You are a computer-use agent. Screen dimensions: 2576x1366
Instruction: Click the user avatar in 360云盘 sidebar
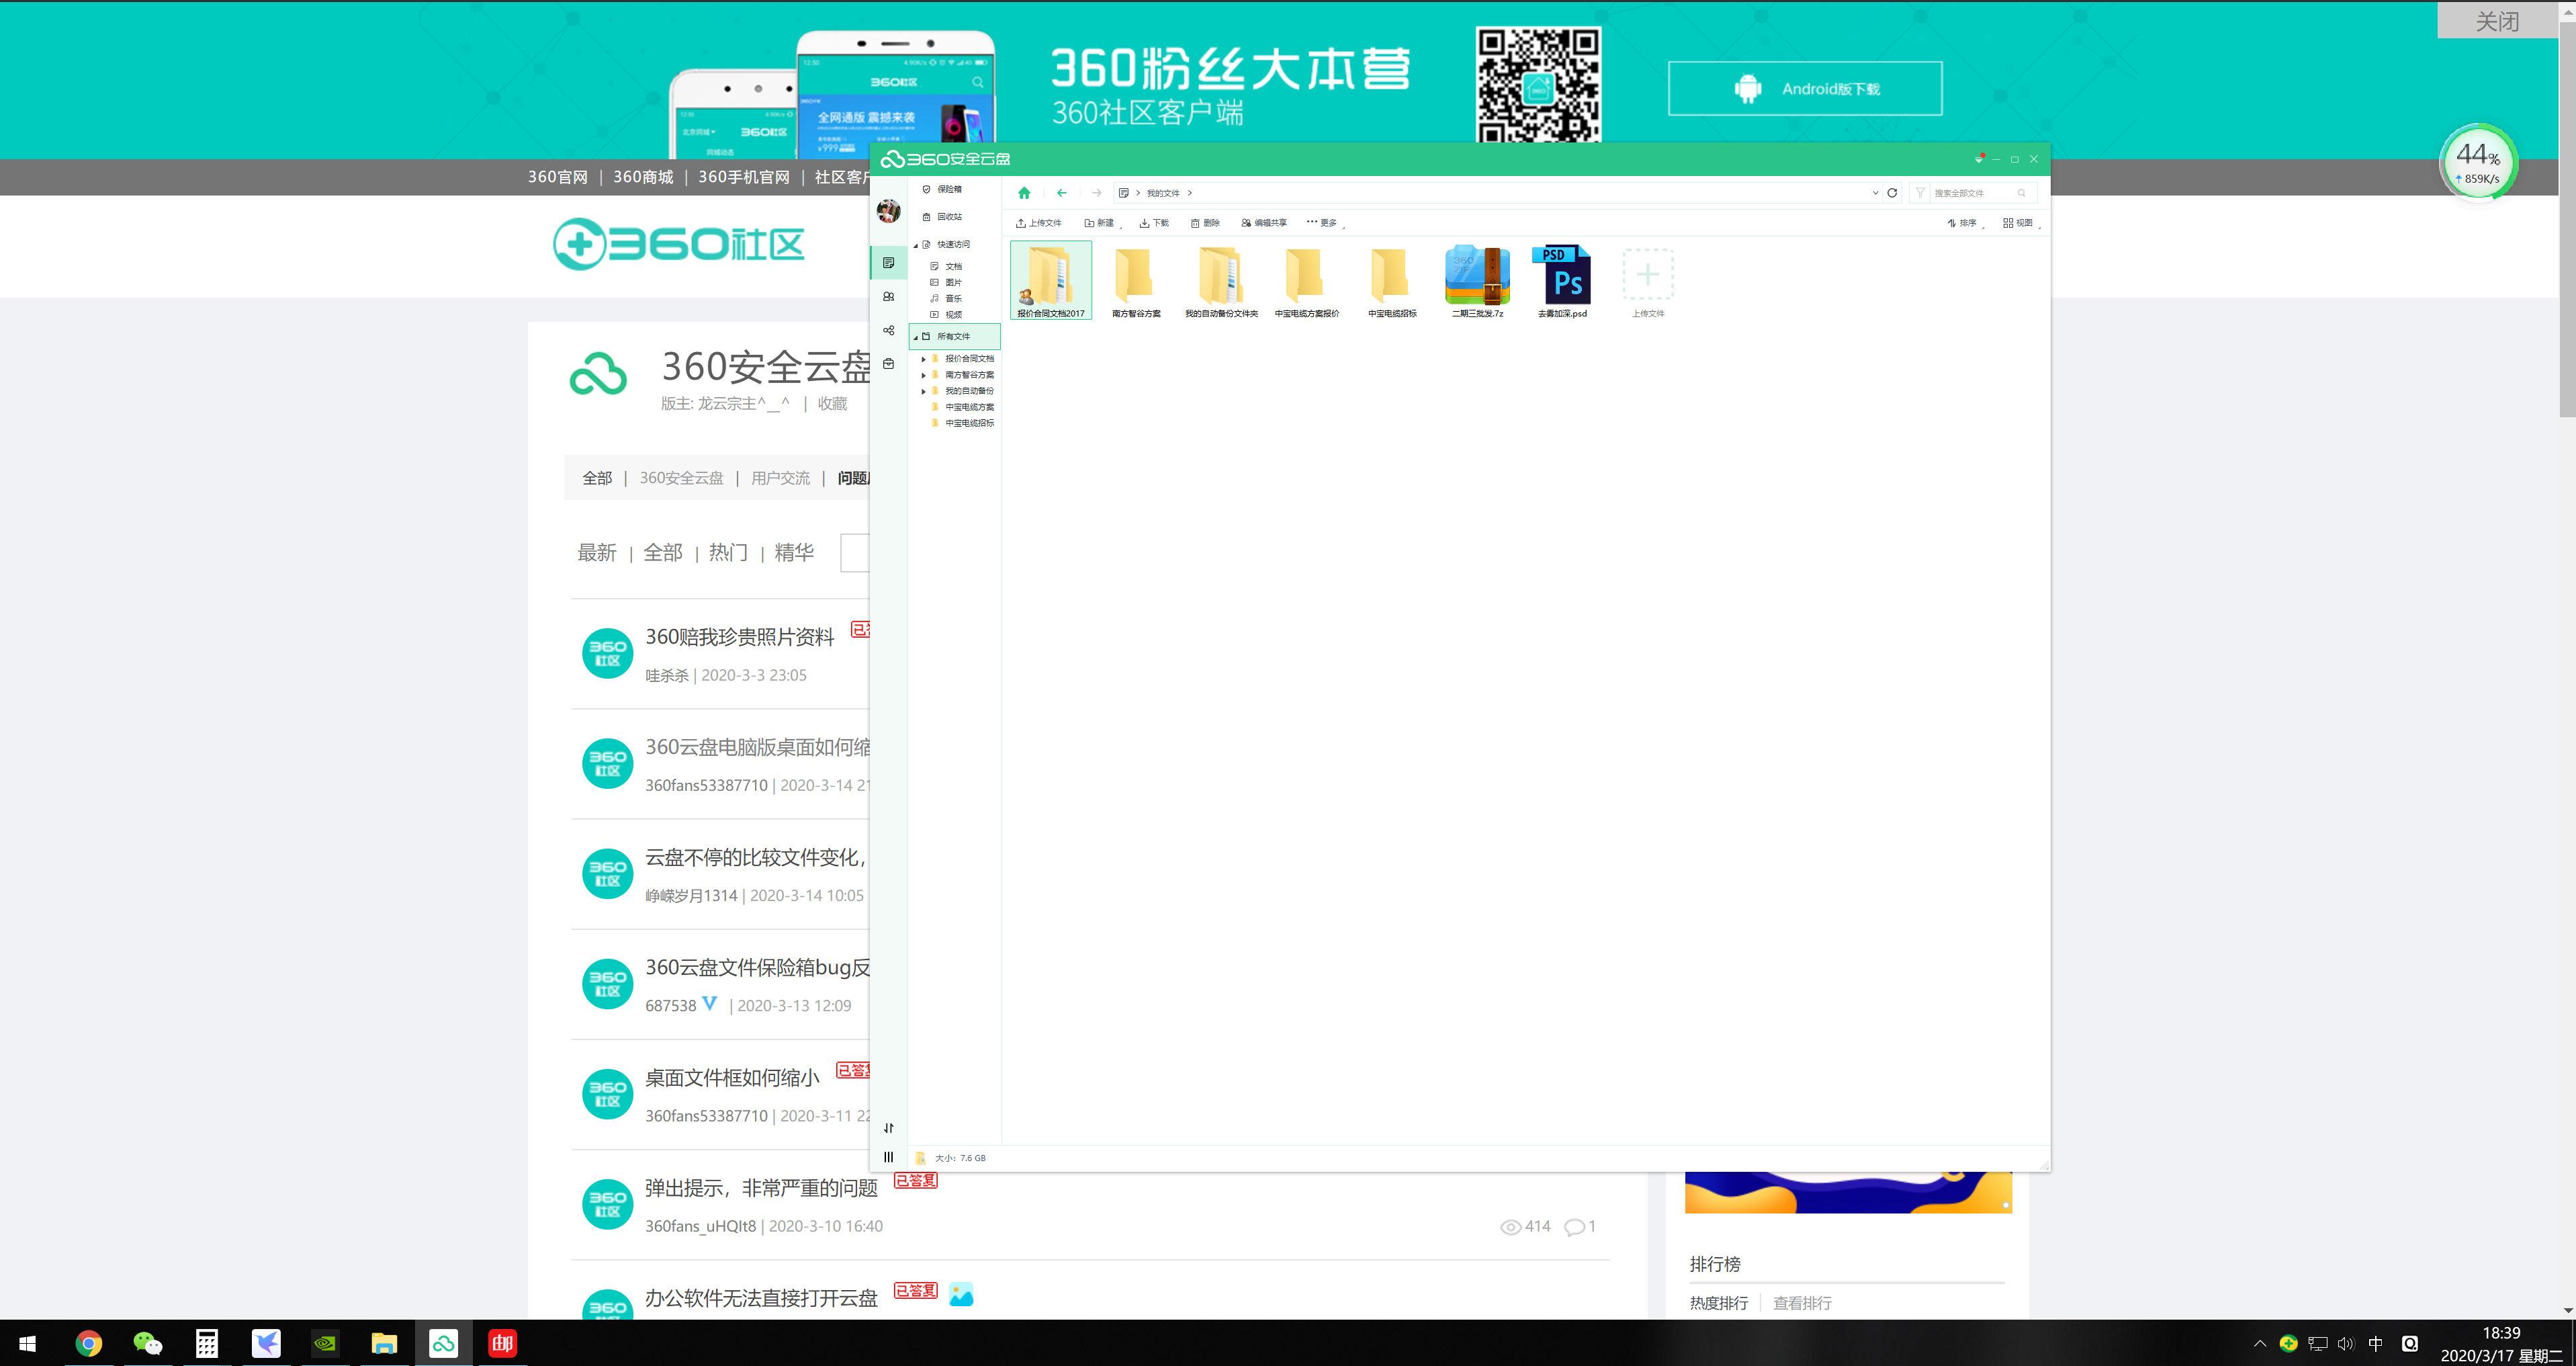(x=888, y=211)
